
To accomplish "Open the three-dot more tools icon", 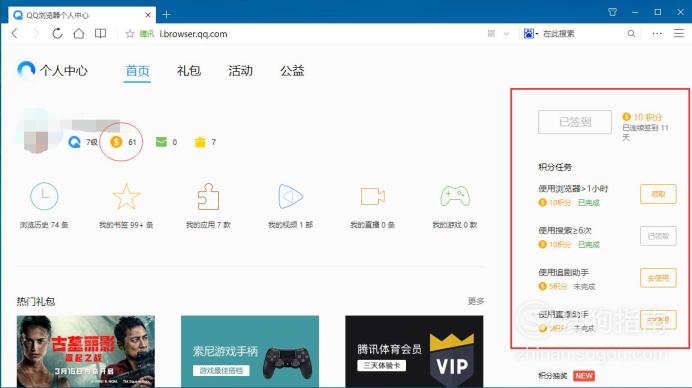I will [x=657, y=34].
